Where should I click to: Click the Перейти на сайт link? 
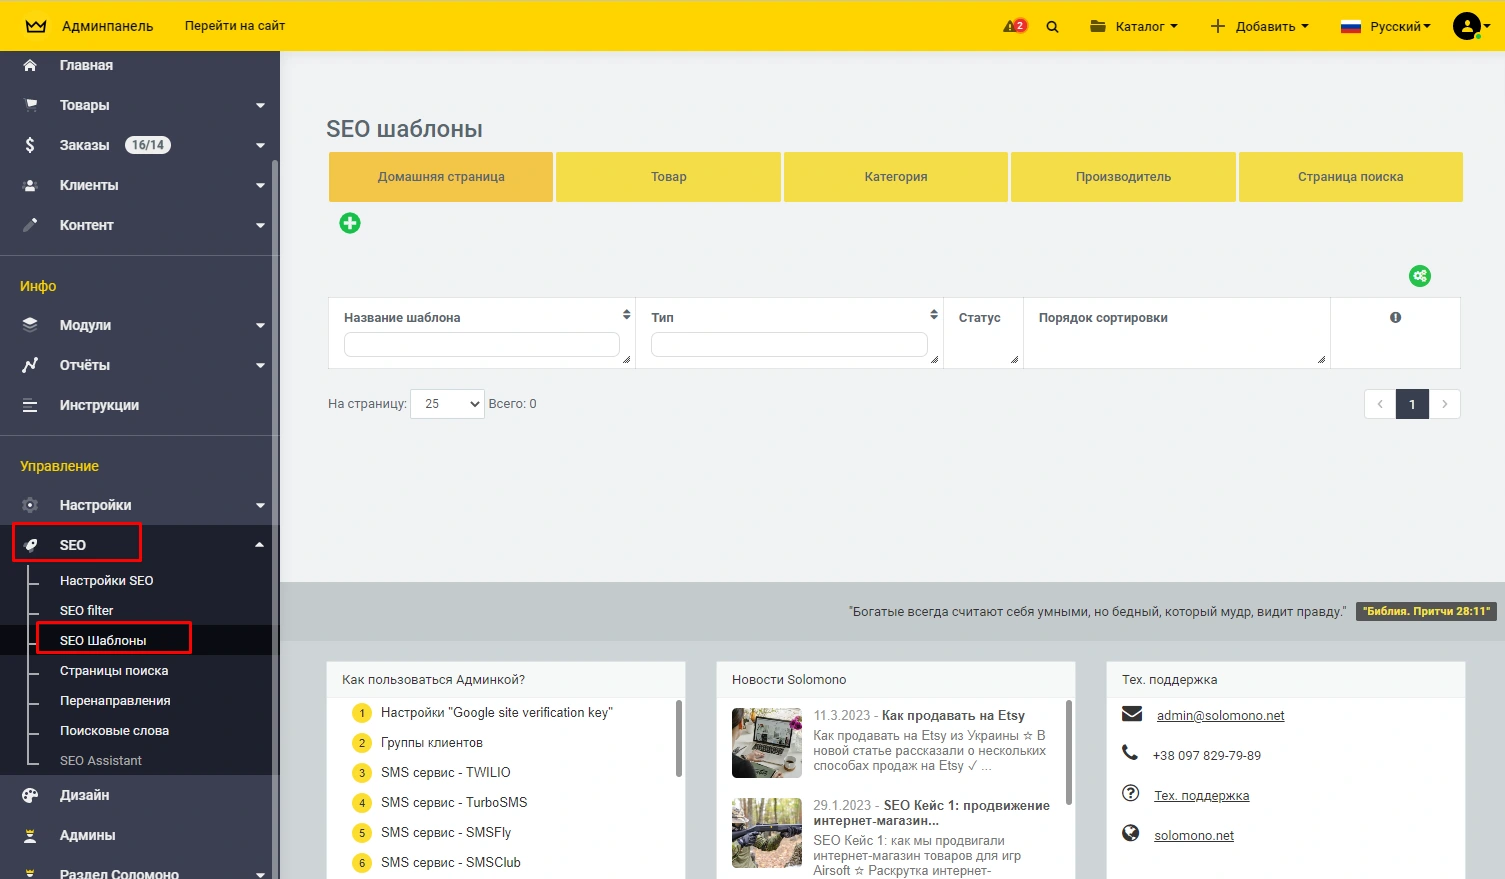click(235, 26)
